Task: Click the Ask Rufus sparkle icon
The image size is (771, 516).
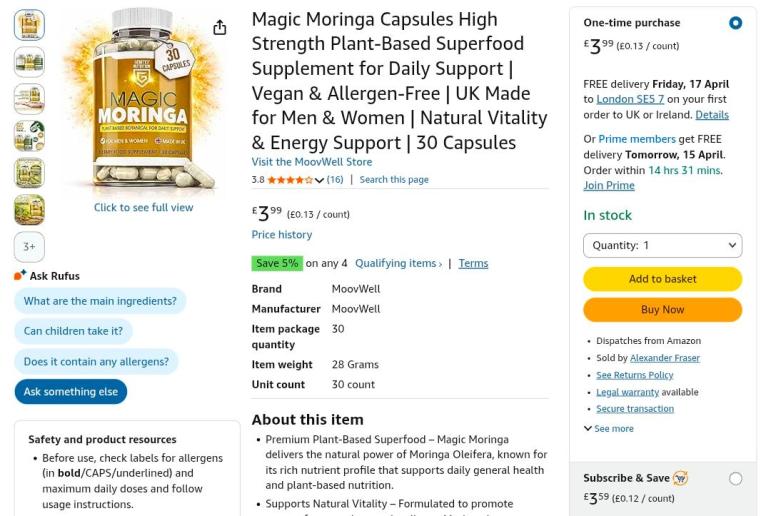Action: tap(20, 275)
